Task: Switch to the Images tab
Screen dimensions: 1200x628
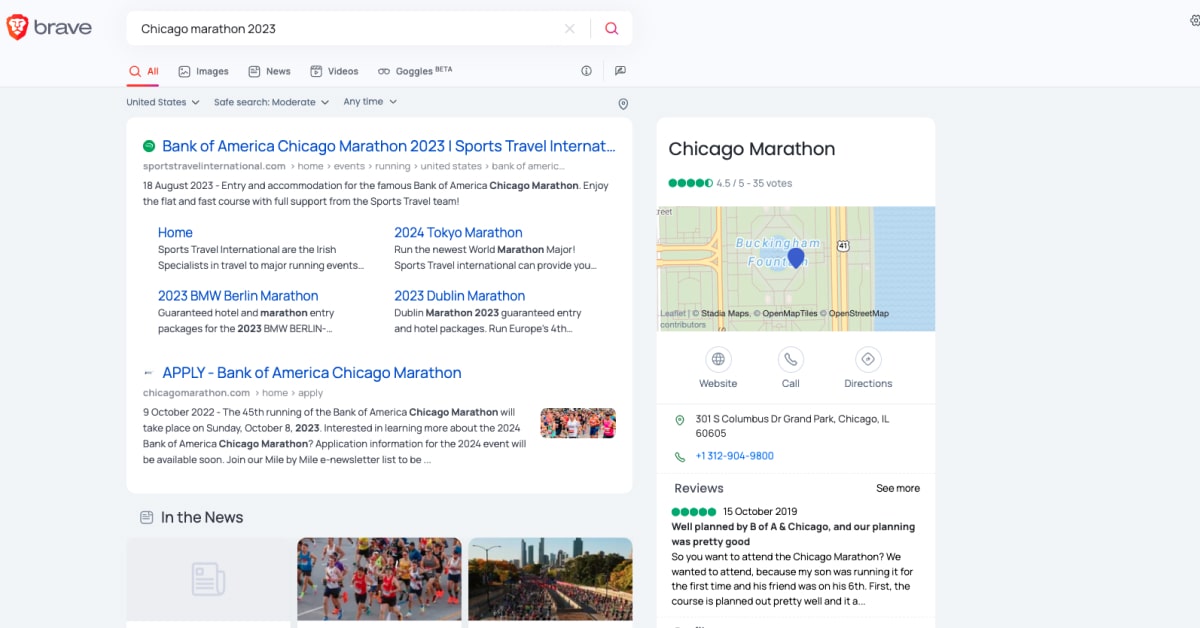Action: pyautogui.click(x=204, y=71)
